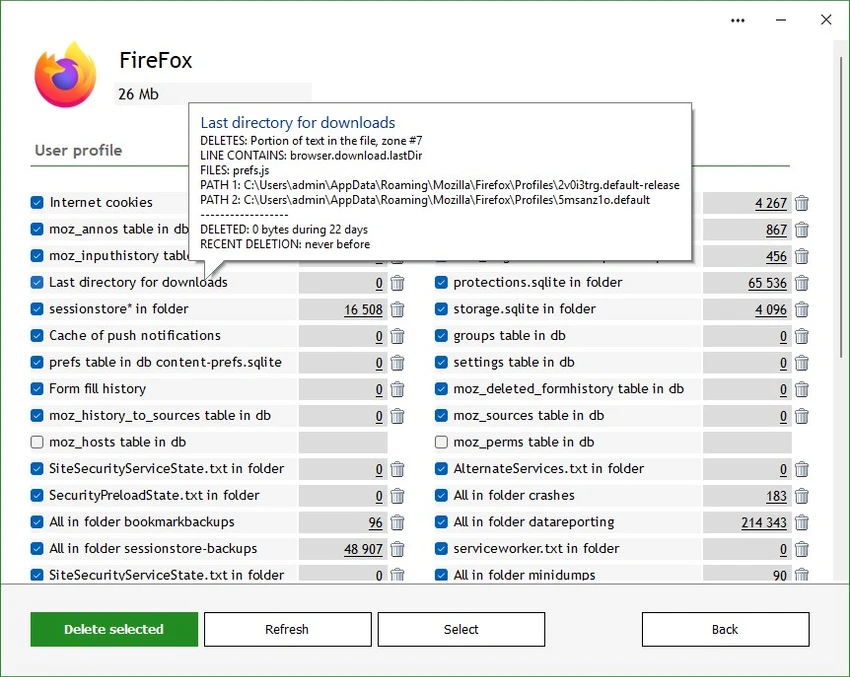Image resolution: width=850 pixels, height=677 pixels.
Task: Uncheck the Internet cookies checkbox
Action: point(37,203)
